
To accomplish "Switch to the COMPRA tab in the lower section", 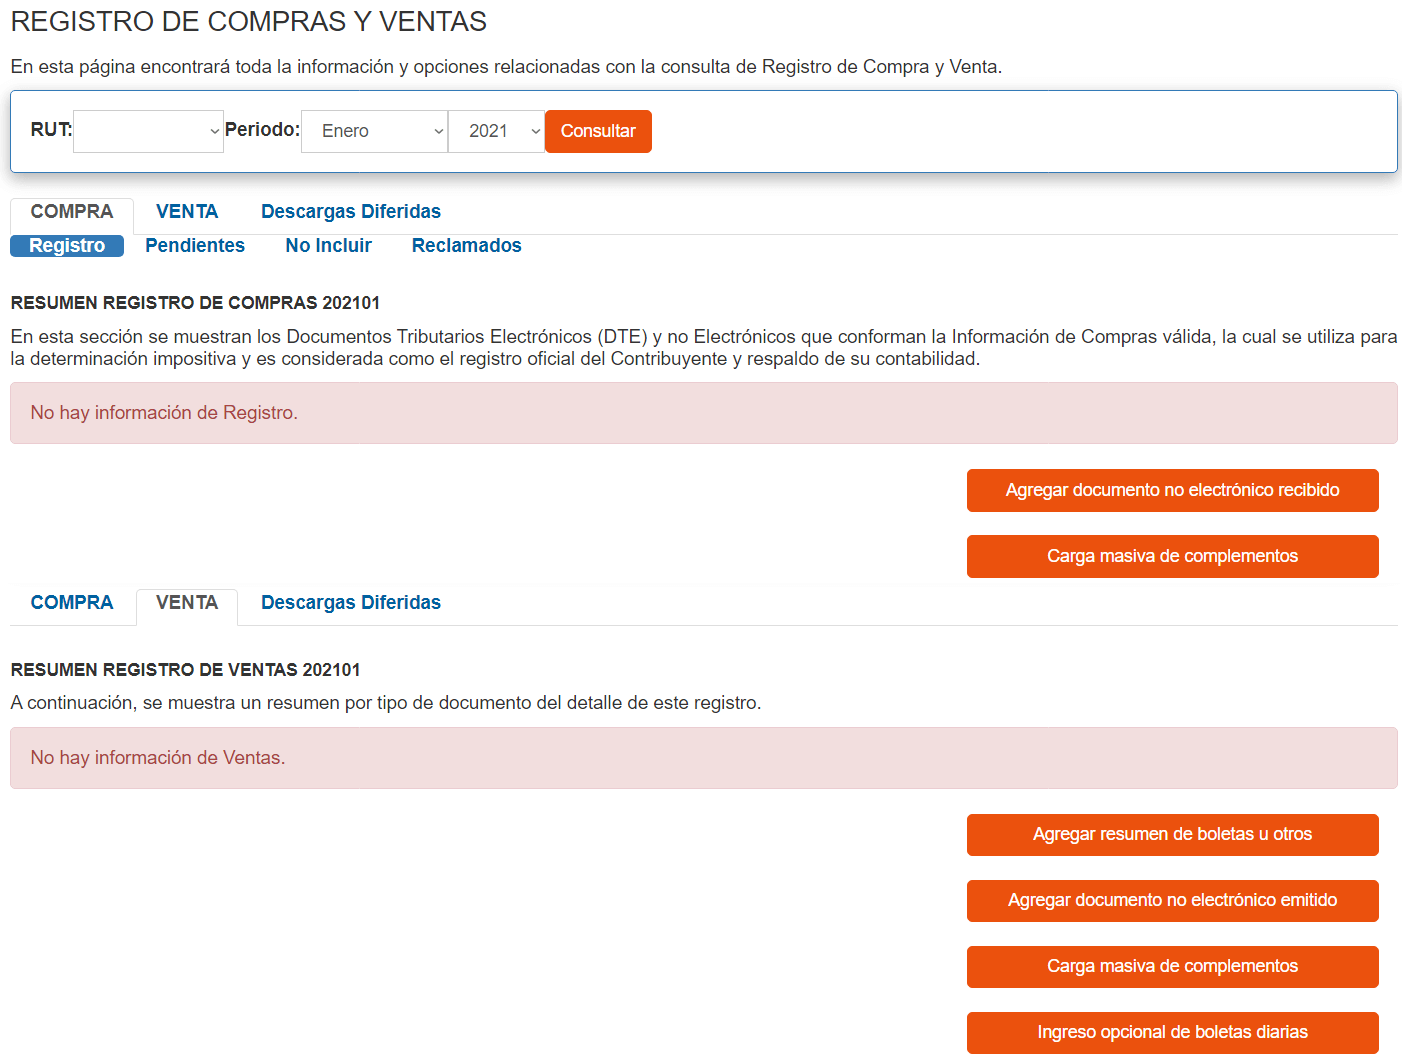I will coord(71,602).
